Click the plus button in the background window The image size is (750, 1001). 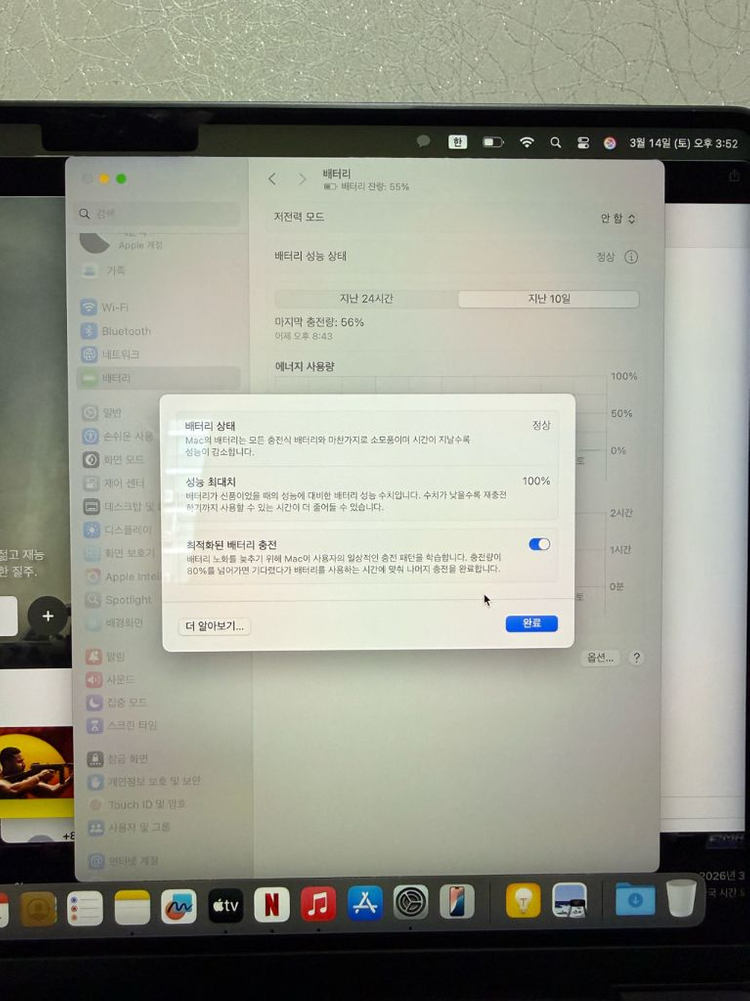click(47, 616)
